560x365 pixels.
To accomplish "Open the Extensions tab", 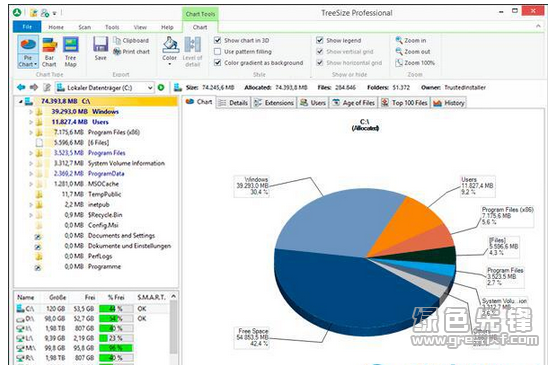I will click(274, 103).
